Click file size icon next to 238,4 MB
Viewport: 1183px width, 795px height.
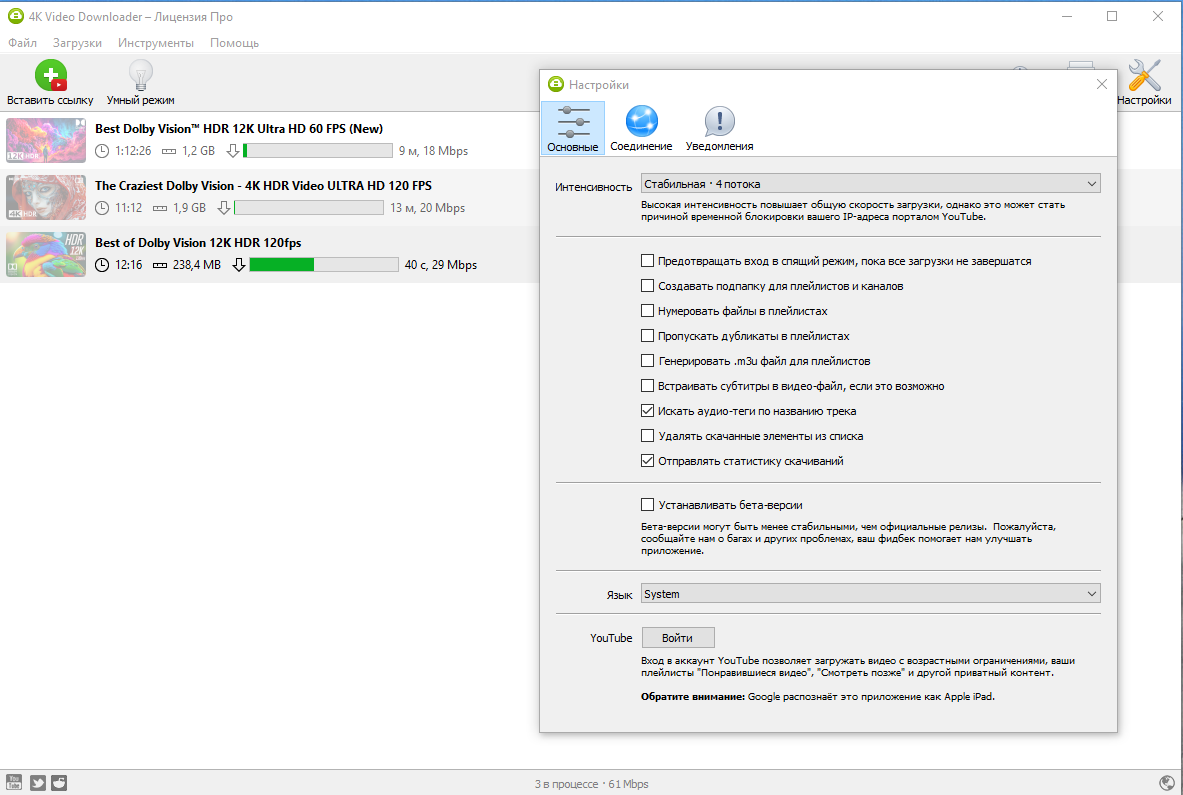point(160,265)
